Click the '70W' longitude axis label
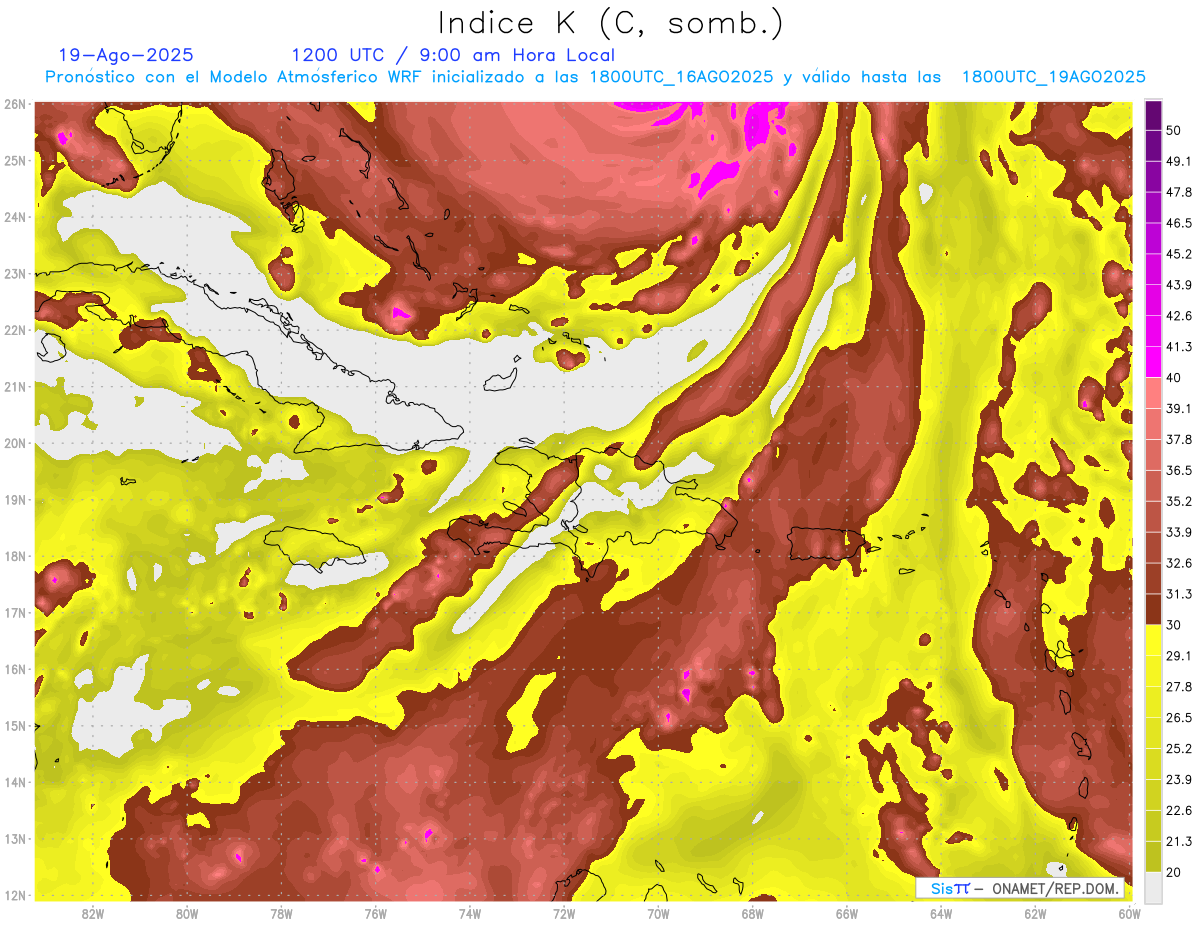The width and height of the screenshot is (1200, 927). (x=658, y=913)
